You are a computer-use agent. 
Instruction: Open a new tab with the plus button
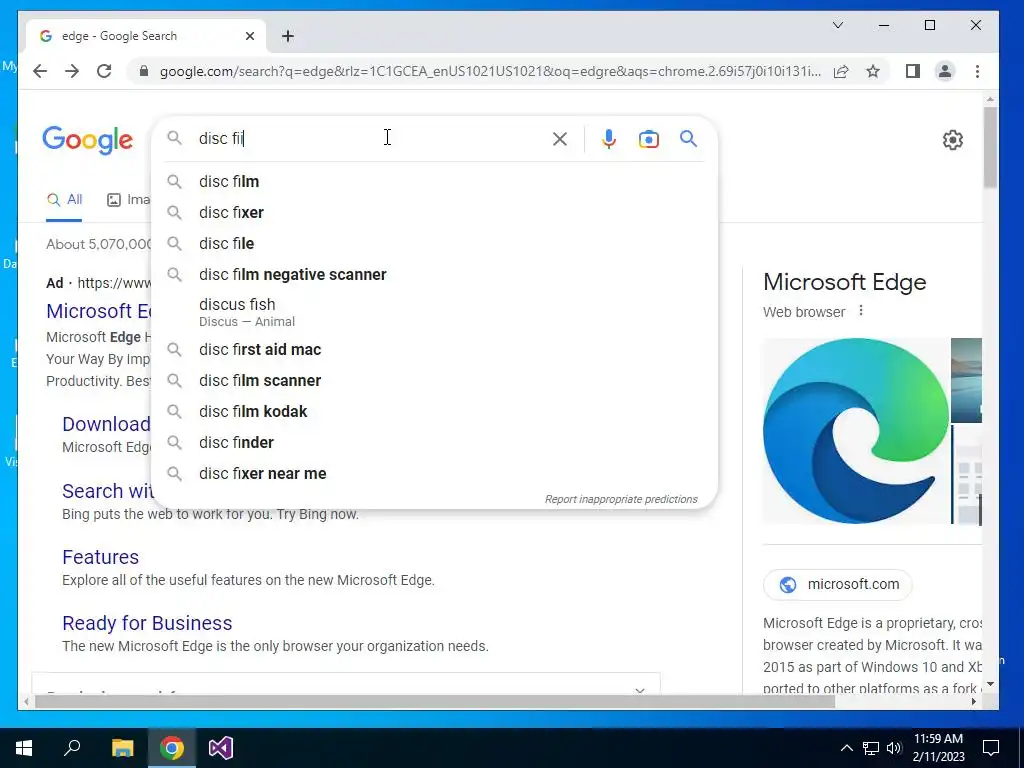click(x=288, y=36)
